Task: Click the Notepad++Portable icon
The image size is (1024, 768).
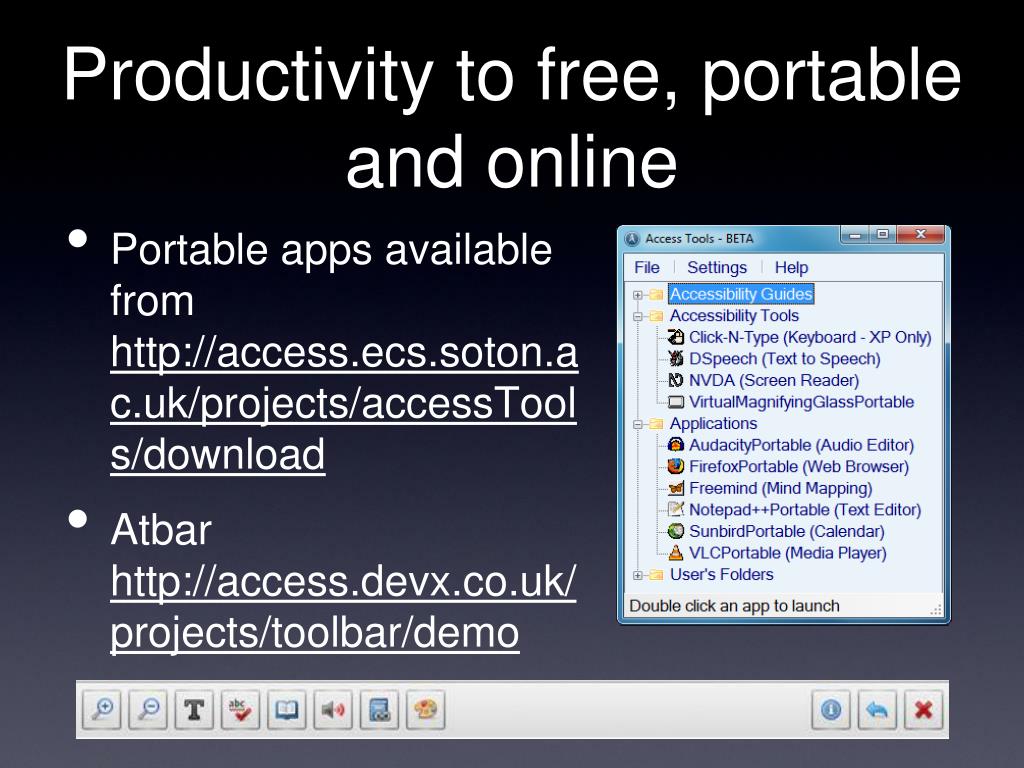Action: point(676,509)
